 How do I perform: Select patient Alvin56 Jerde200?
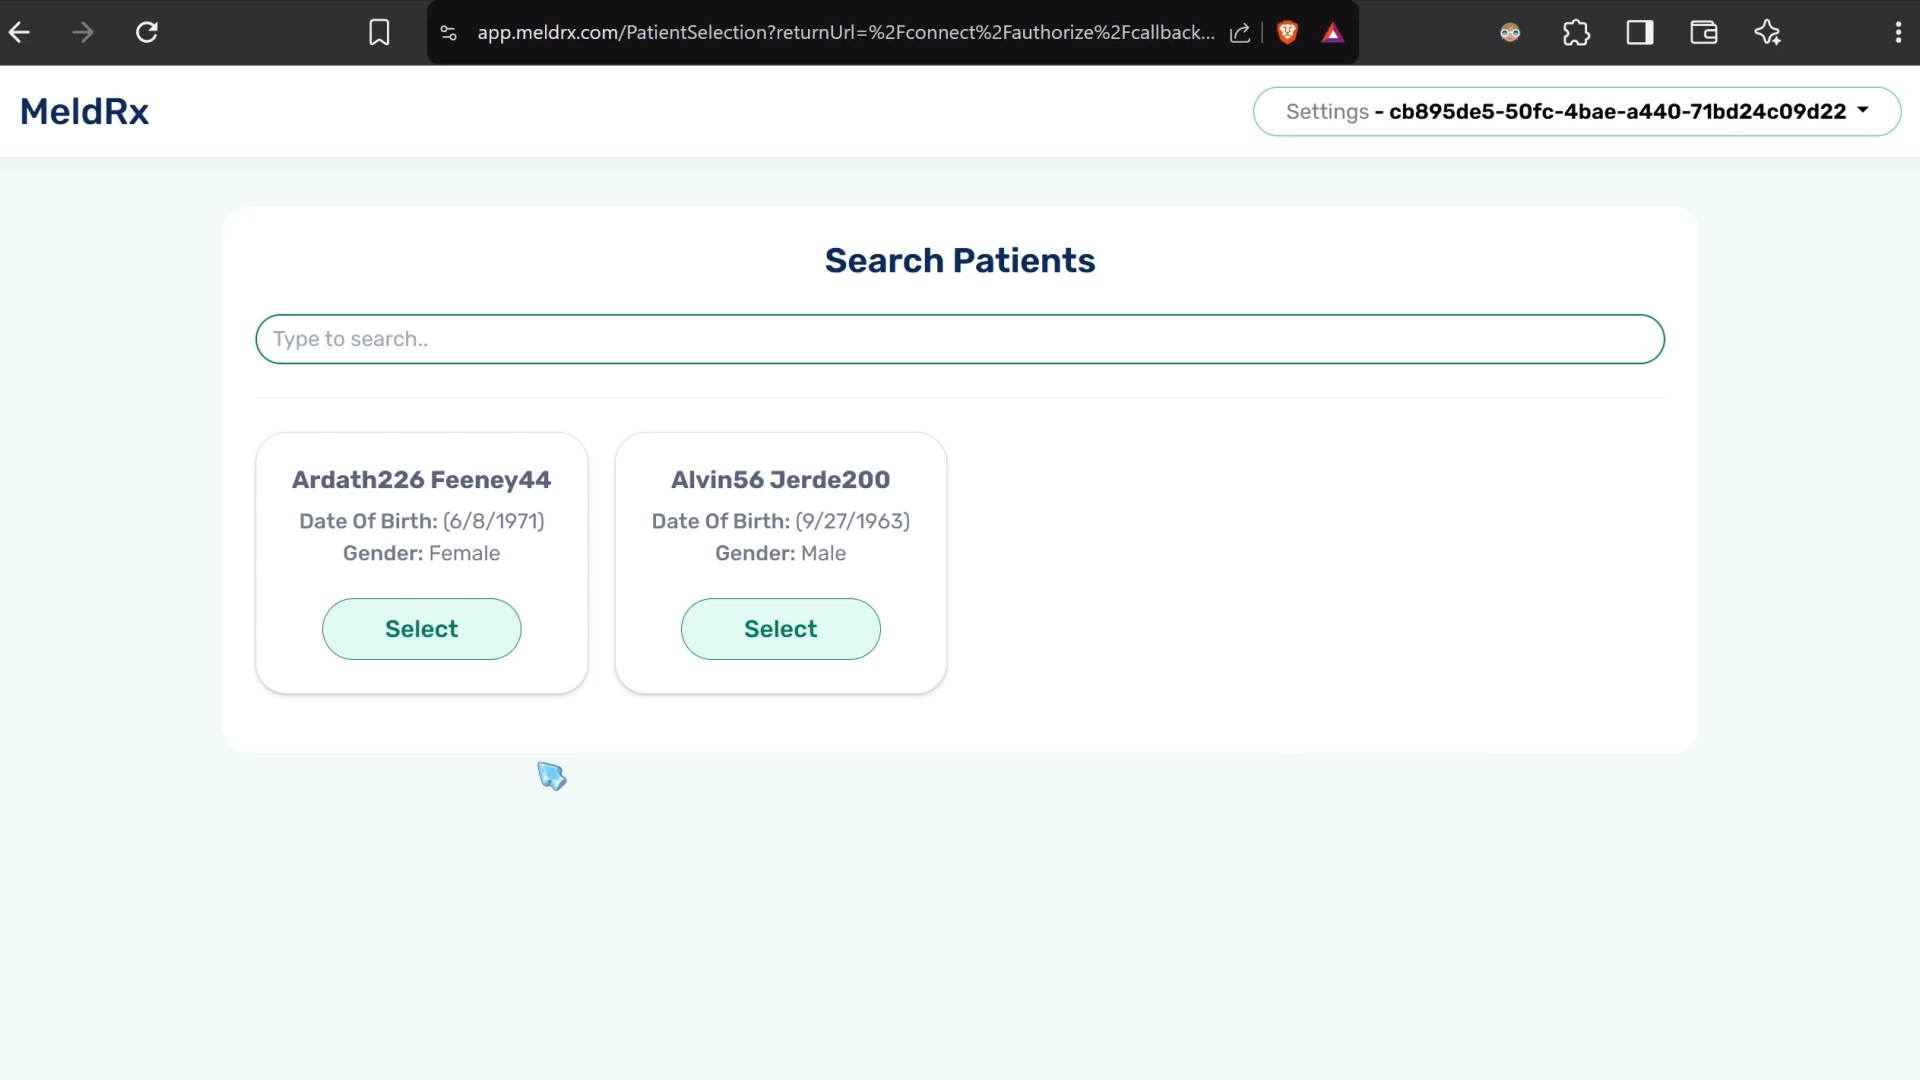tap(780, 629)
